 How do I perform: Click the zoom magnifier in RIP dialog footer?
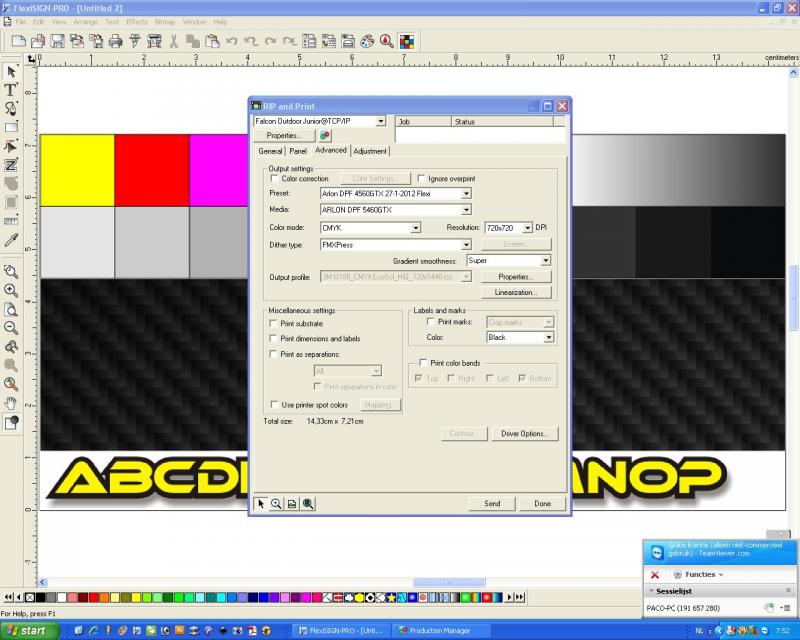[276, 504]
